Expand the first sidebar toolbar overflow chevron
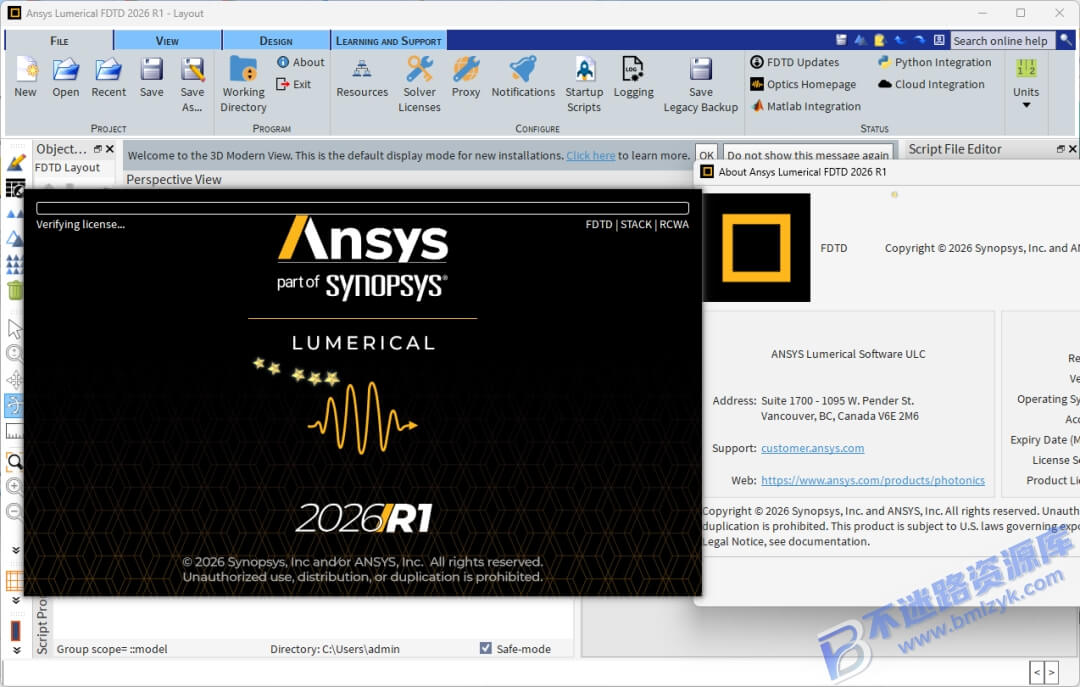The height and width of the screenshot is (687, 1080). point(16,550)
